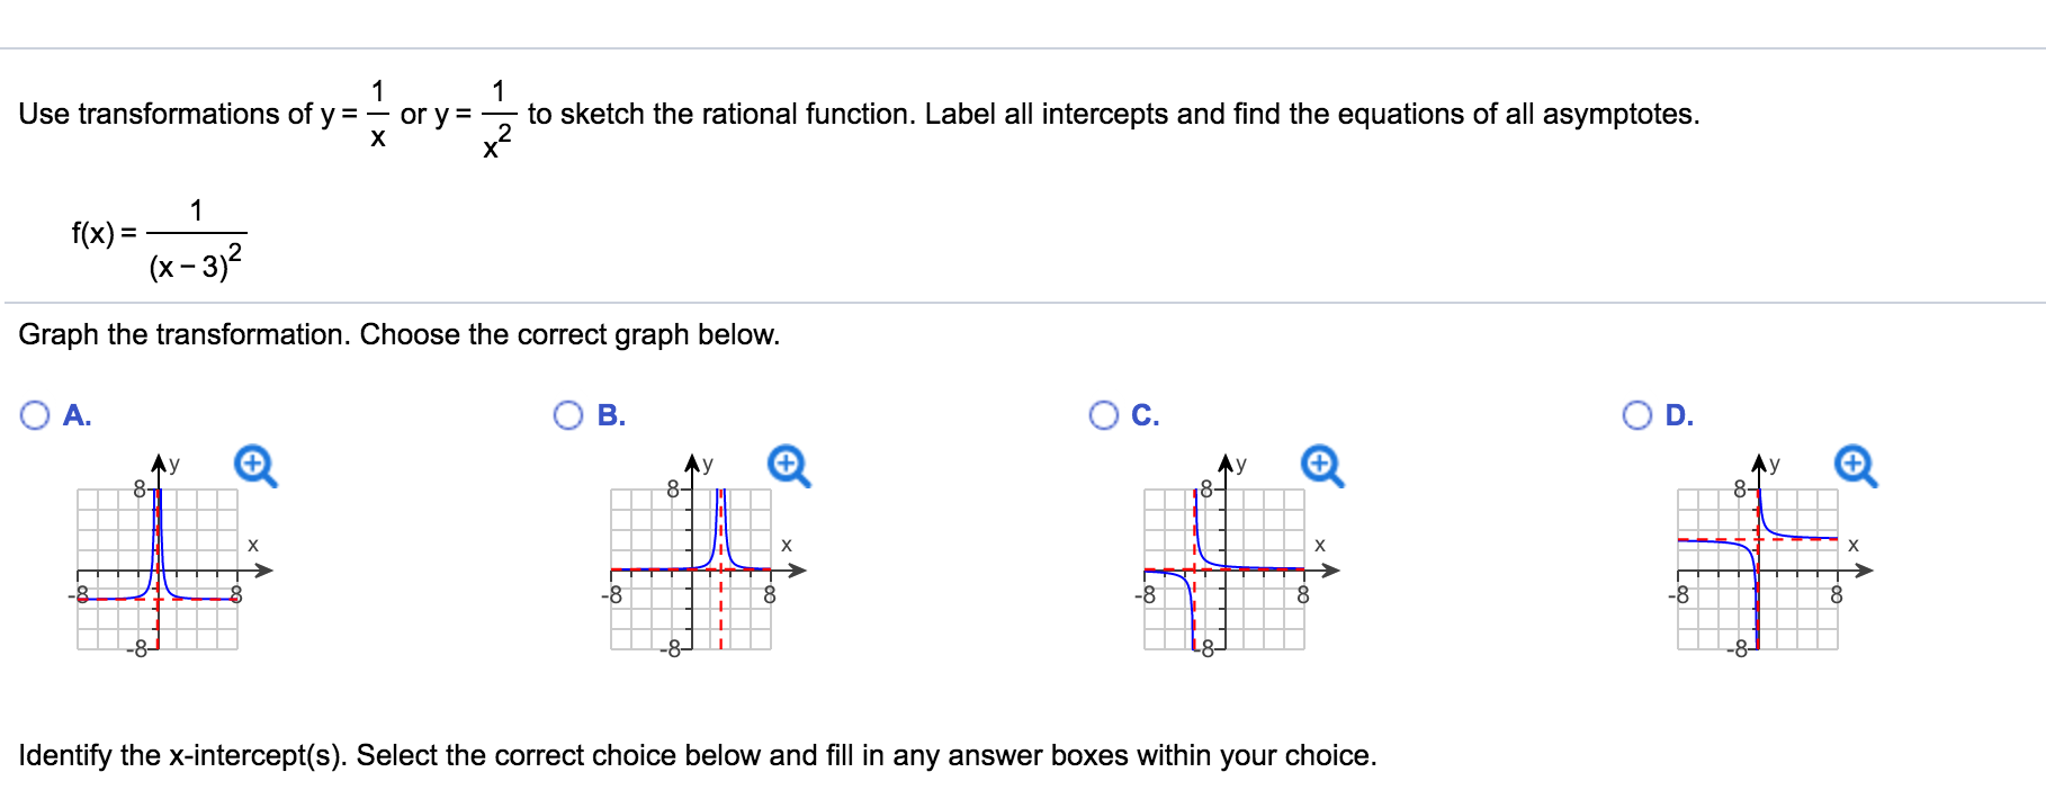Select answer choice B
This screenshot has width=2046, height=808.
[567, 413]
